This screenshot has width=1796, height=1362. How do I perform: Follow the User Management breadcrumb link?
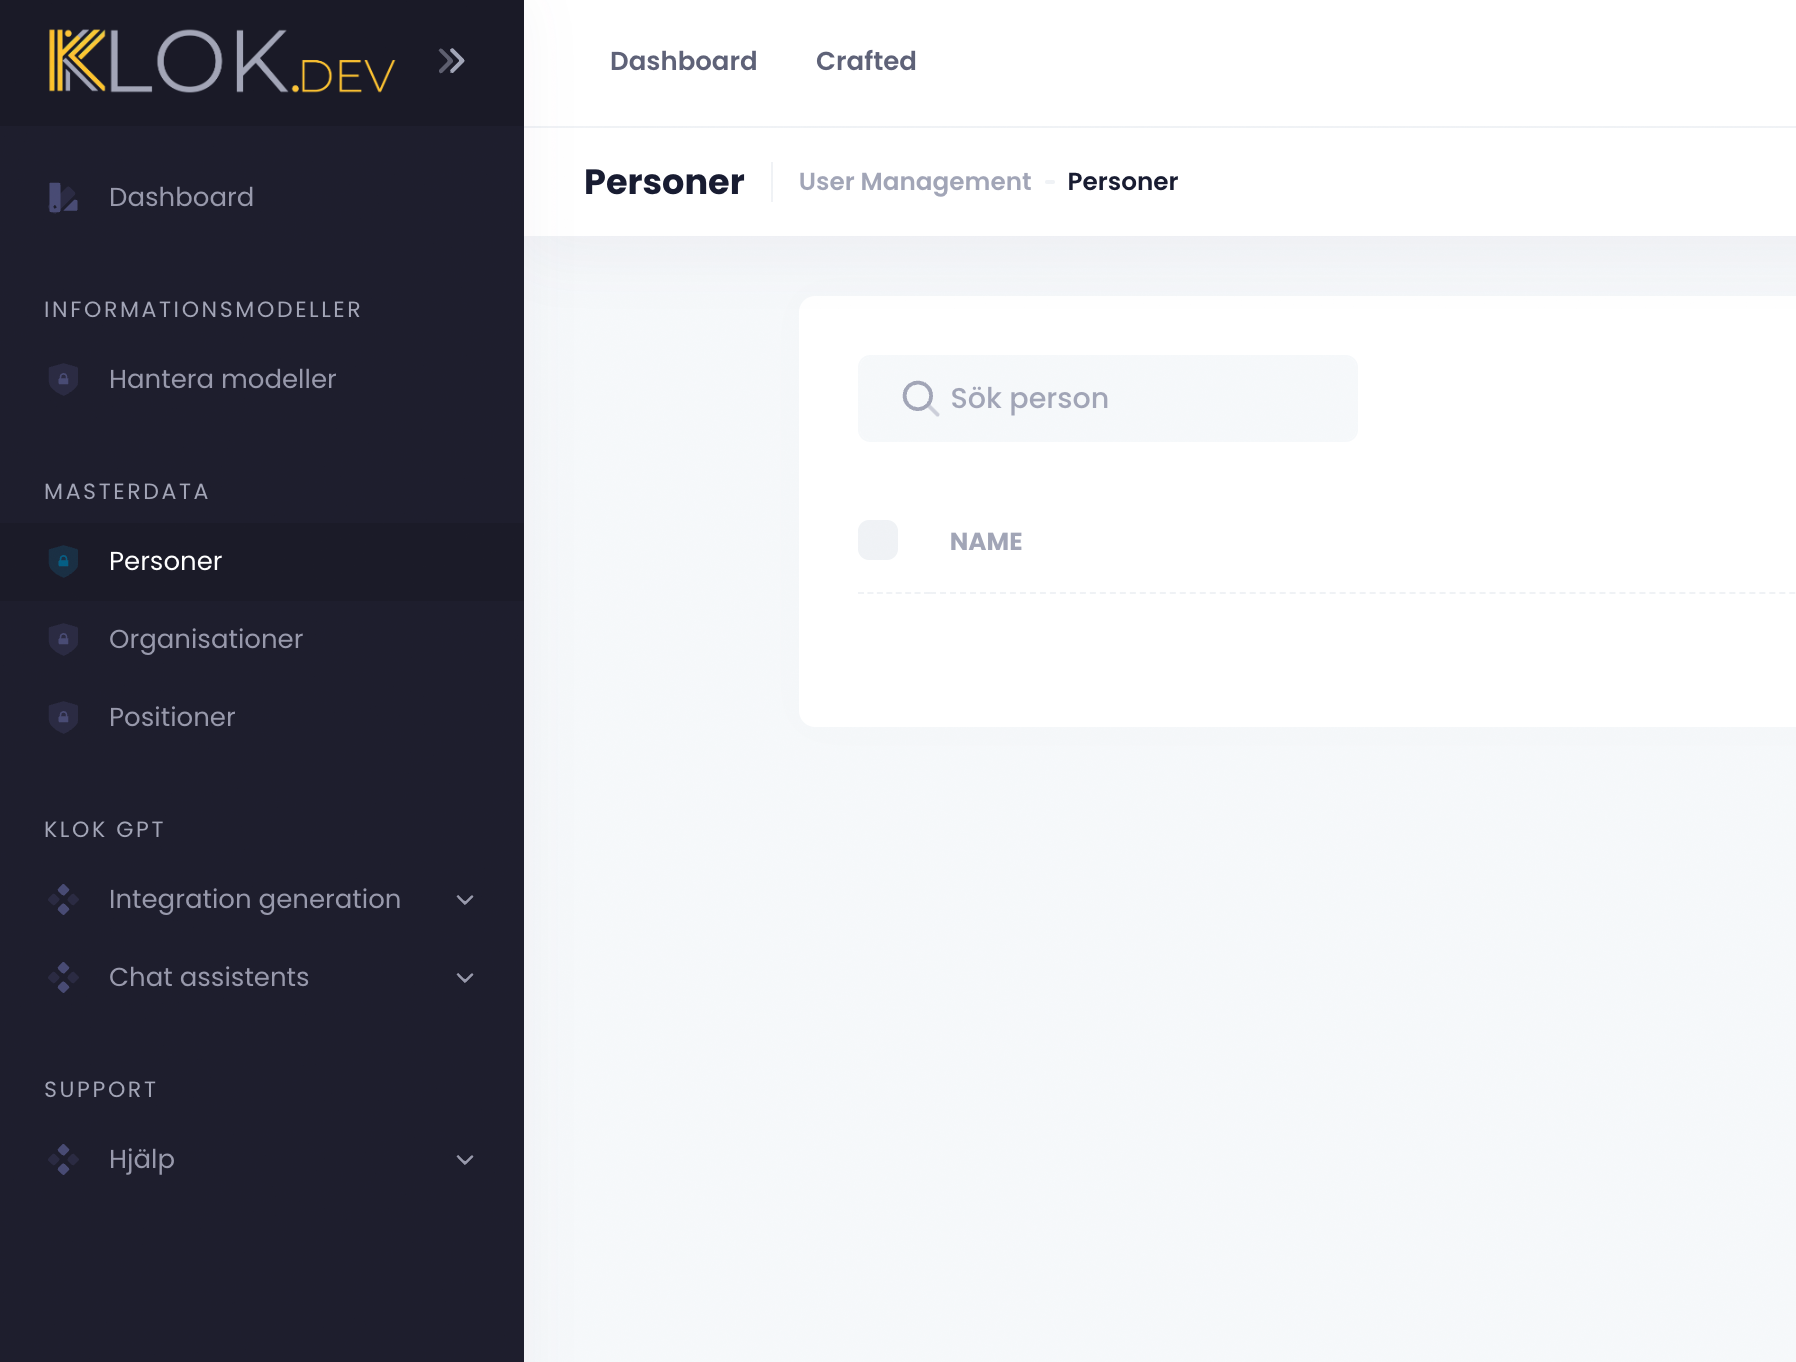914,182
